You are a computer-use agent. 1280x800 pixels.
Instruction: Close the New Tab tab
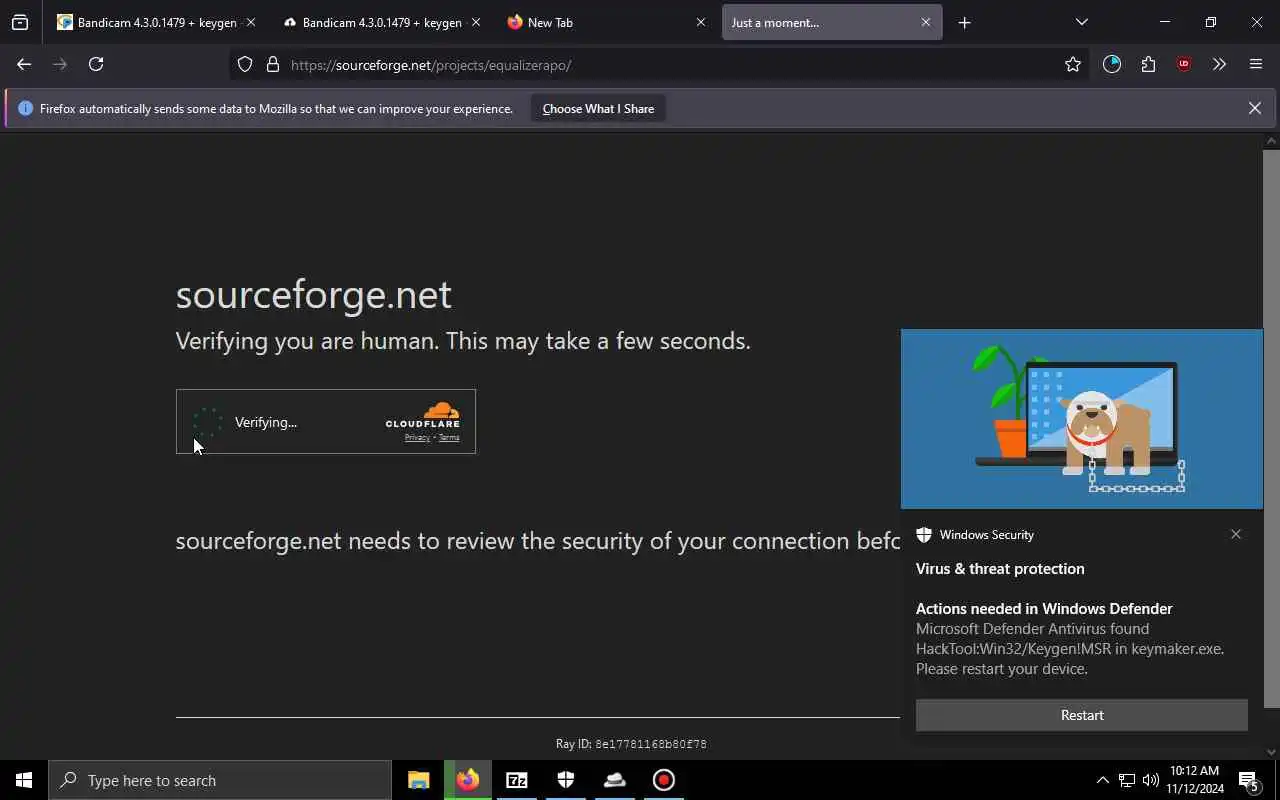(700, 22)
